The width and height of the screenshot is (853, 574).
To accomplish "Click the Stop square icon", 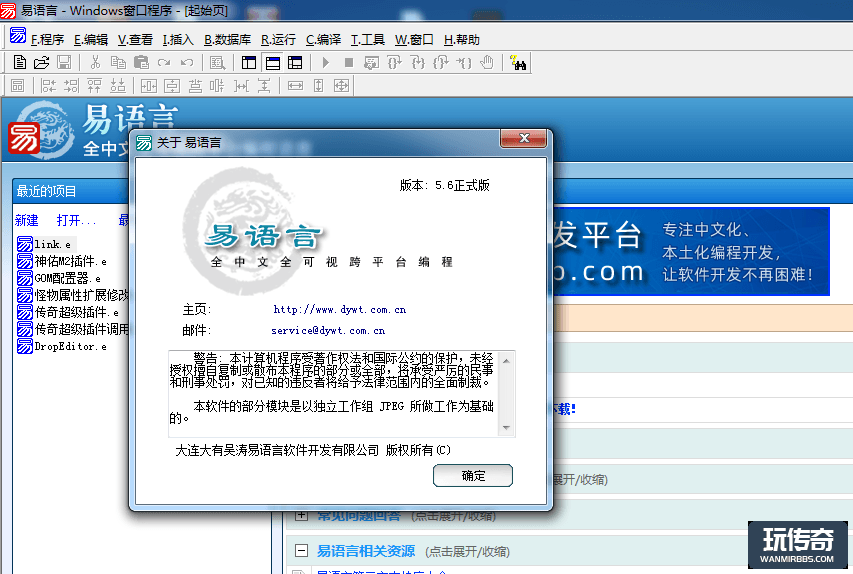I will tap(349, 63).
